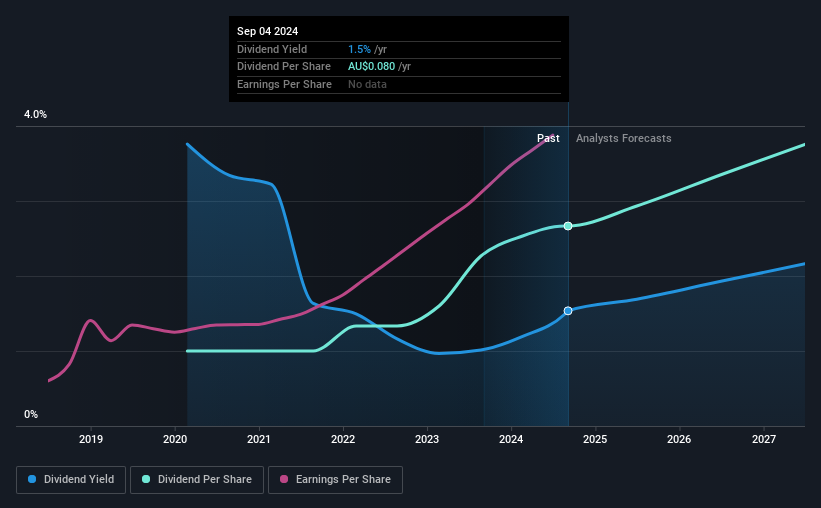Click the 4.0% y-axis label
Image resolution: width=821 pixels, height=508 pixels.
[35, 114]
